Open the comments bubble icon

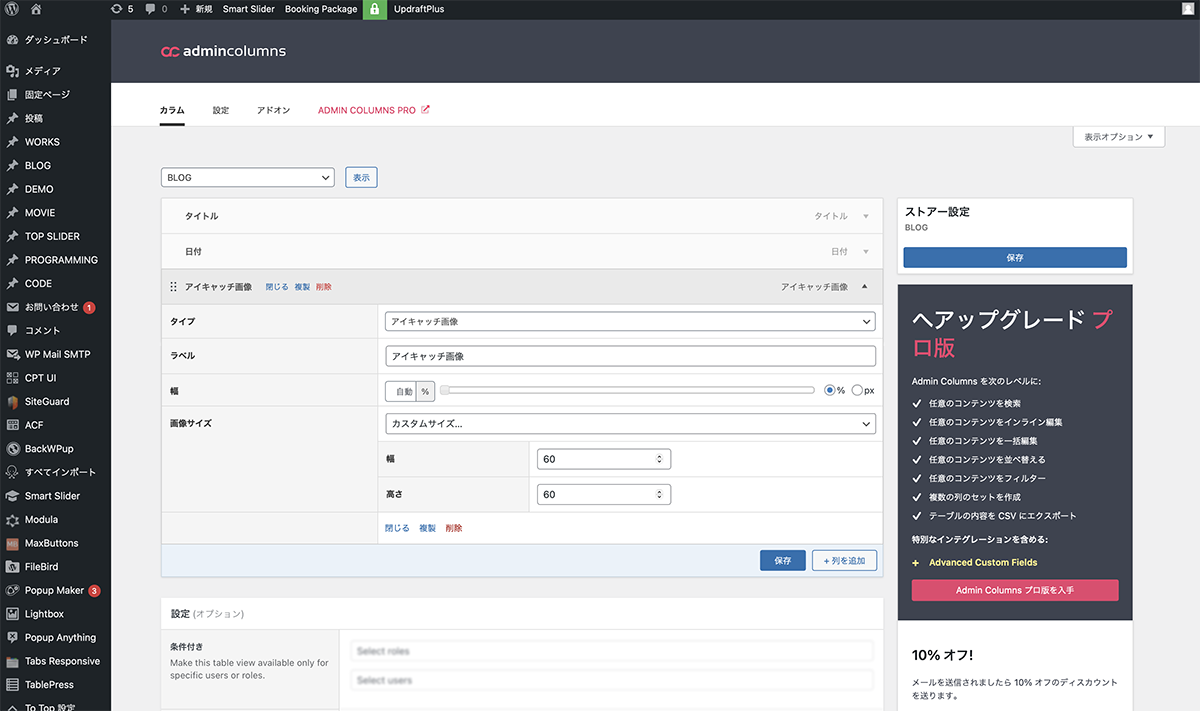click(x=150, y=9)
